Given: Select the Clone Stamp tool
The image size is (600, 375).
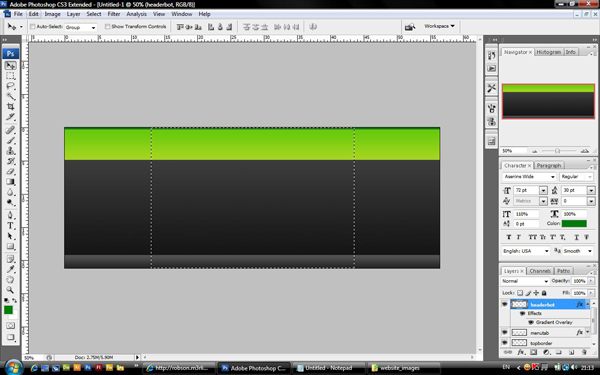Looking at the screenshot, I should coord(11,151).
